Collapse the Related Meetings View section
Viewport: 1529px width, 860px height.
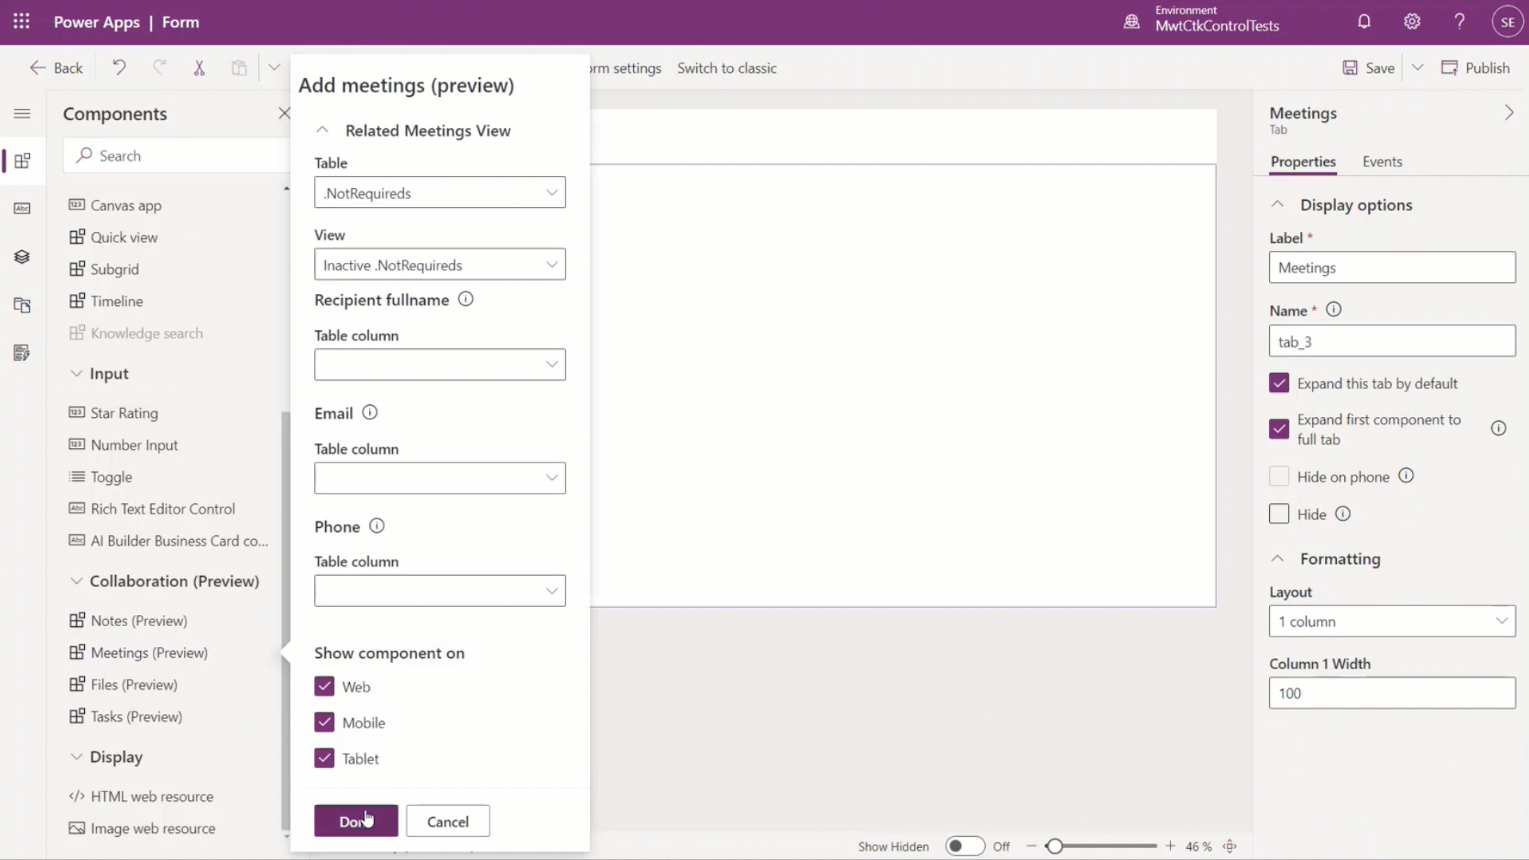(x=322, y=130)
